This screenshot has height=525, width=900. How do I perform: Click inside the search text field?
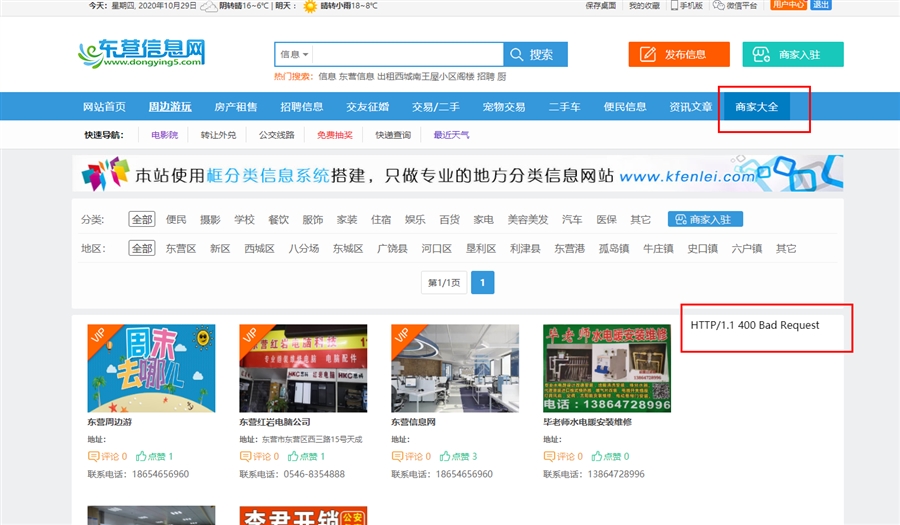408,54
